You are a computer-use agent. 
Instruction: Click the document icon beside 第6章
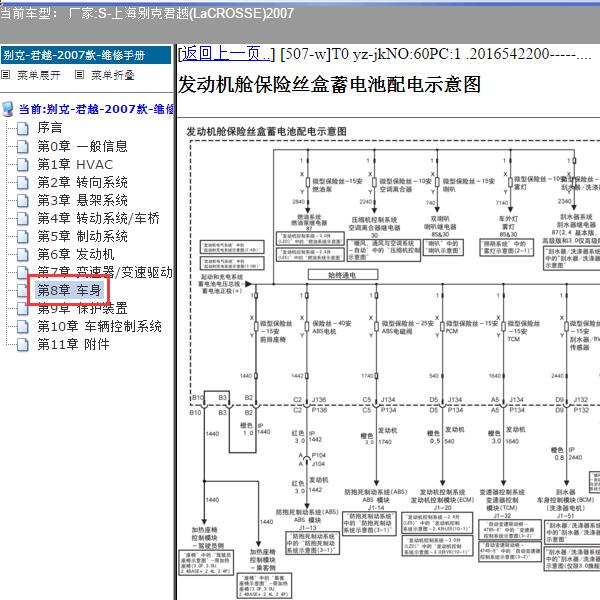click(x=23, y=255)
